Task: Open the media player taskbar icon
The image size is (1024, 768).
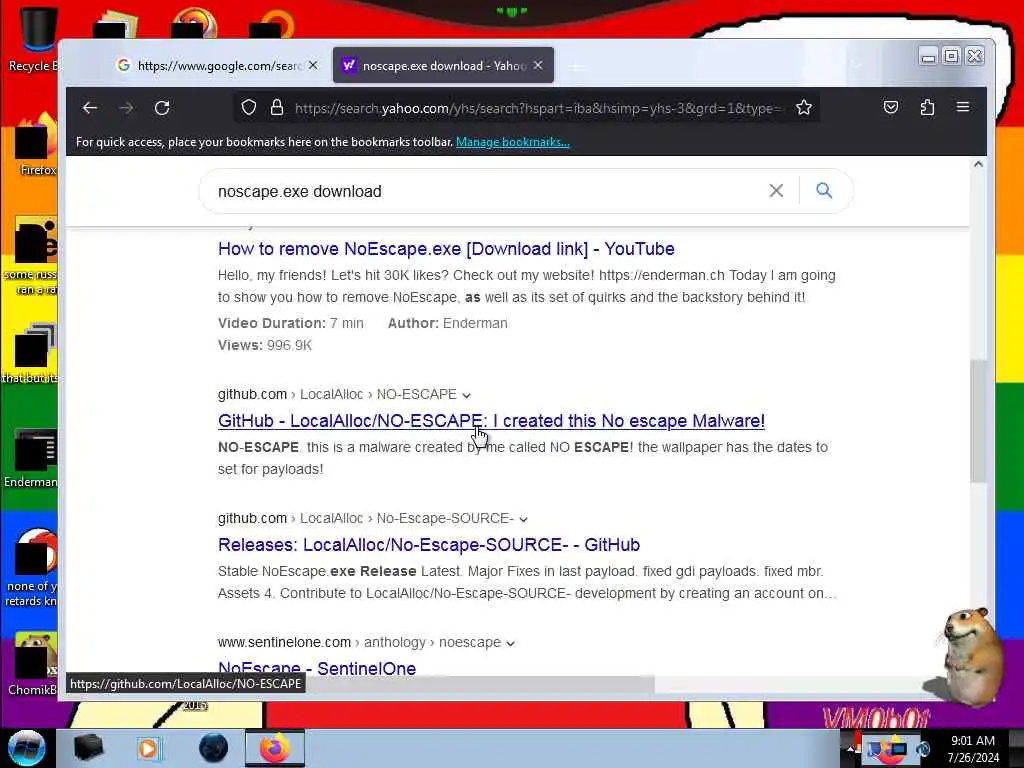Action: pyautogui.click(x=149, y=748)
